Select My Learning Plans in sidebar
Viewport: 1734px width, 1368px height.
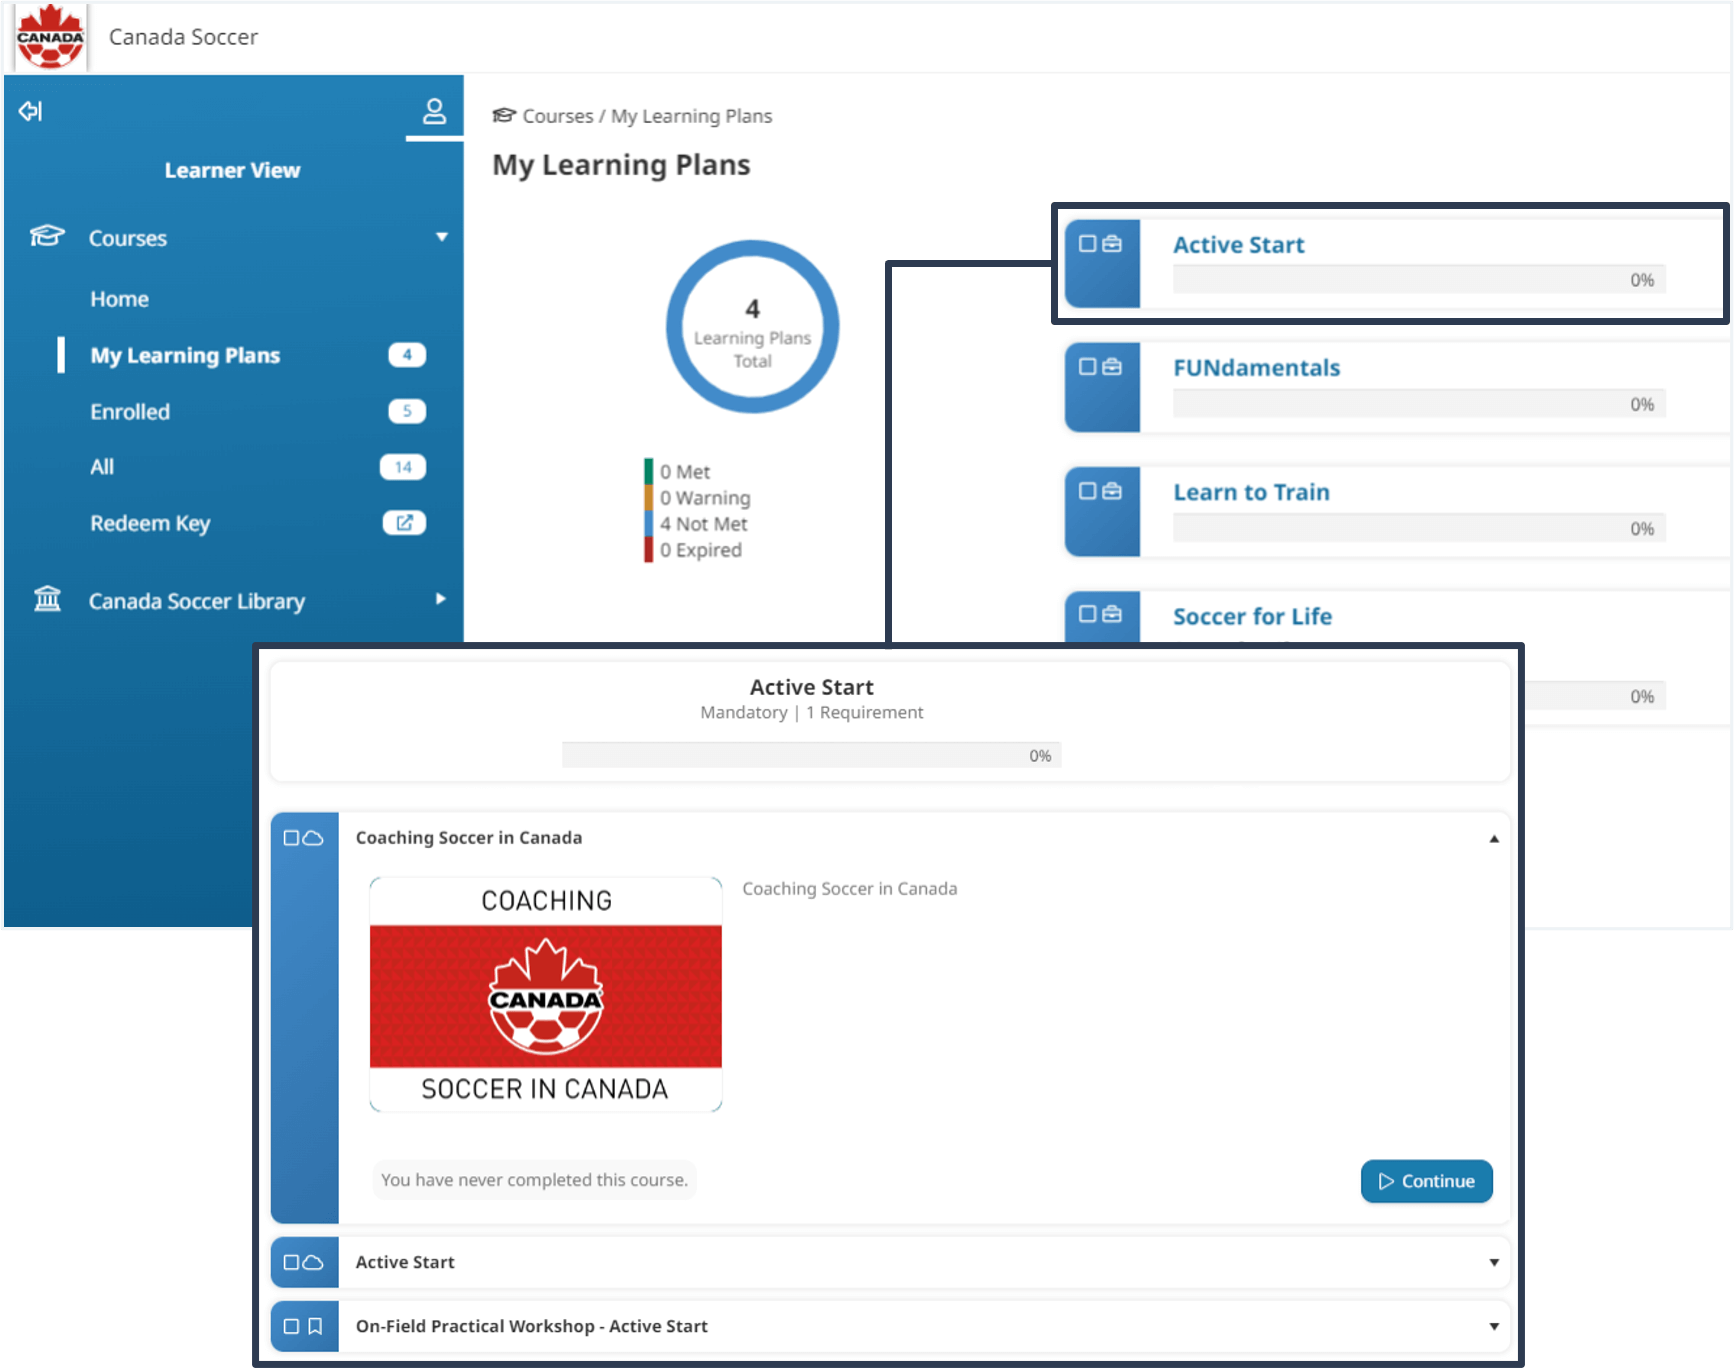point(185,355)
